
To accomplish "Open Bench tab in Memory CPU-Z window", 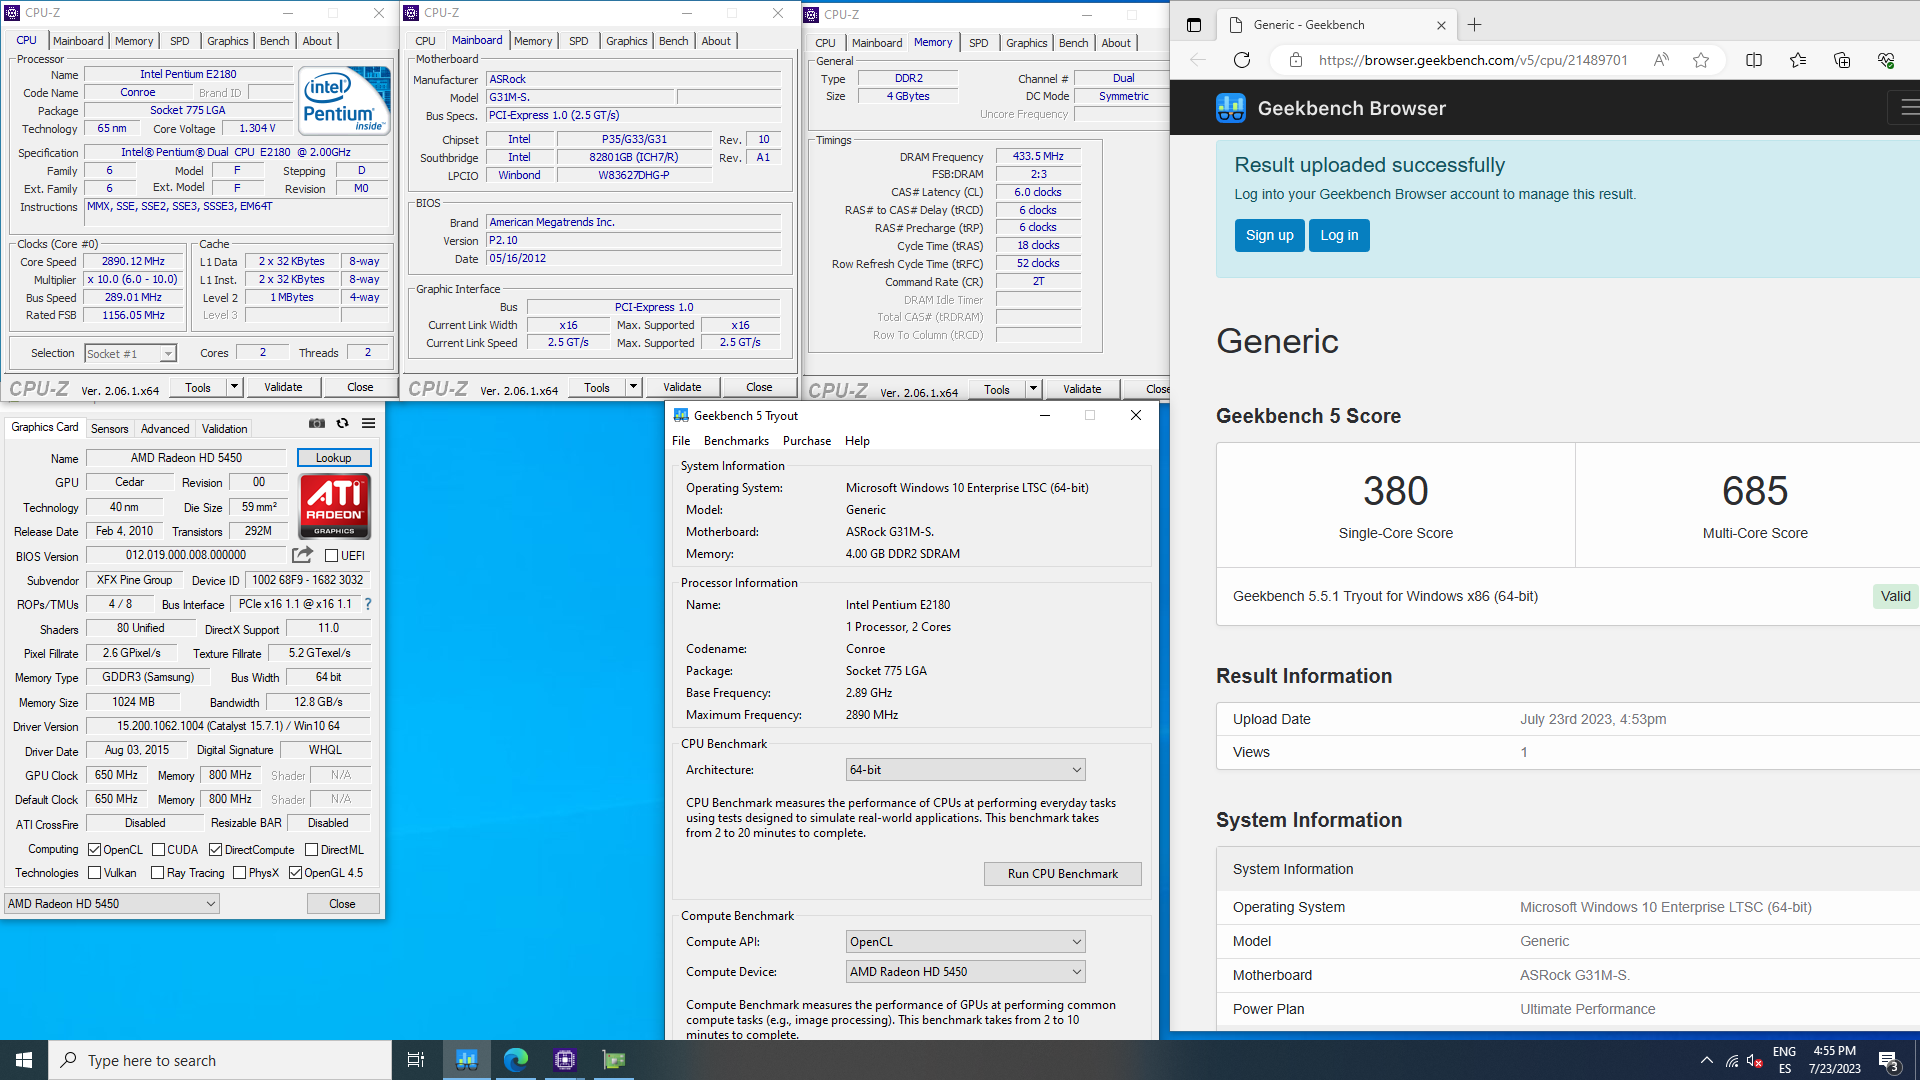I will point(1073,43).
